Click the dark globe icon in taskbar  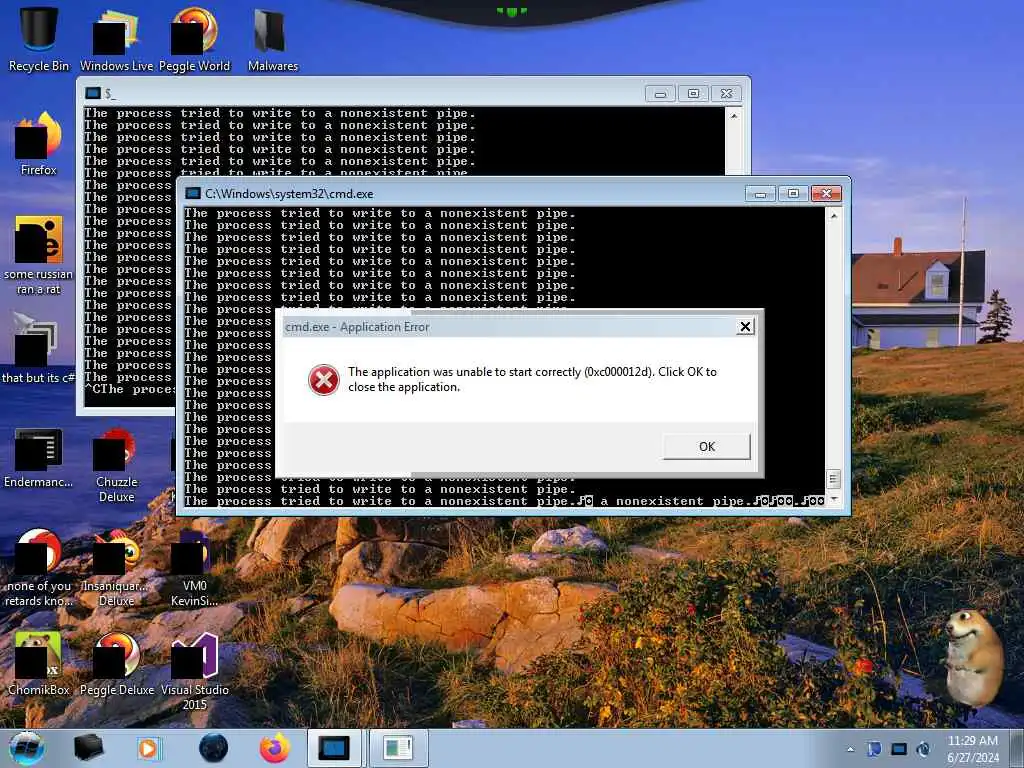point(213,748)
